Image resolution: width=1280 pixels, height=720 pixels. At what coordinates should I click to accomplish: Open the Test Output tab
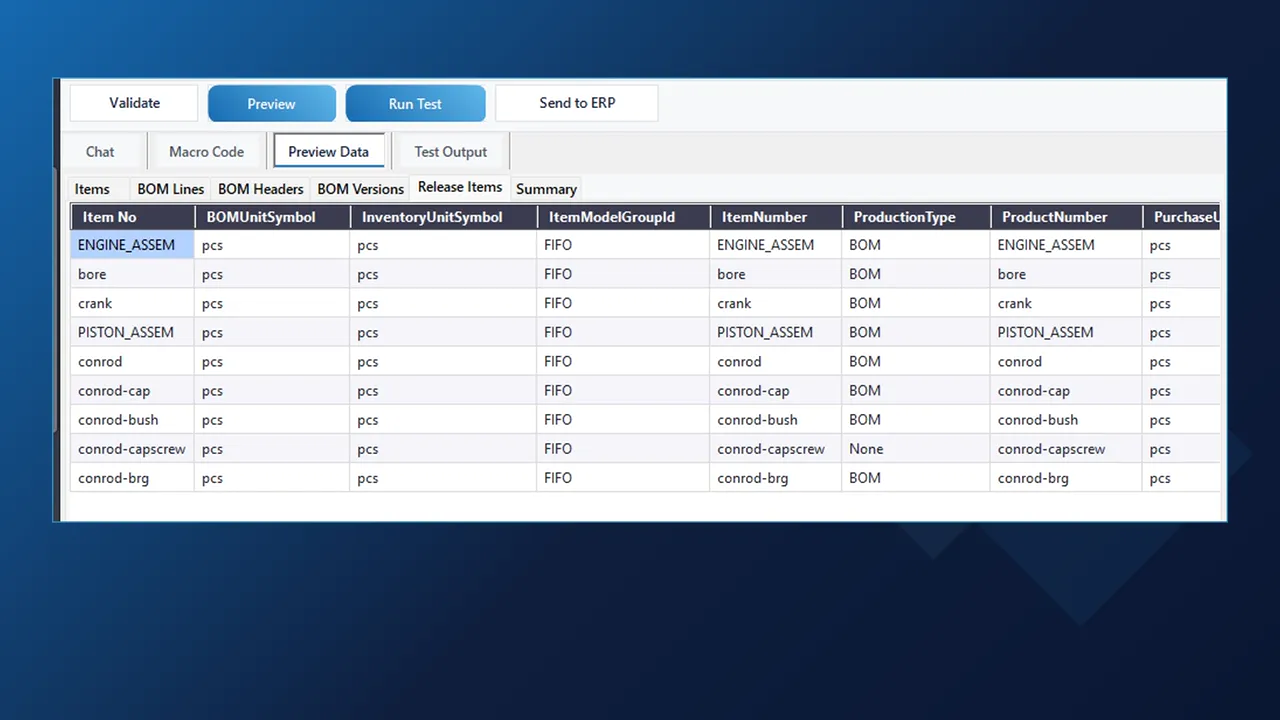point(451,152)
